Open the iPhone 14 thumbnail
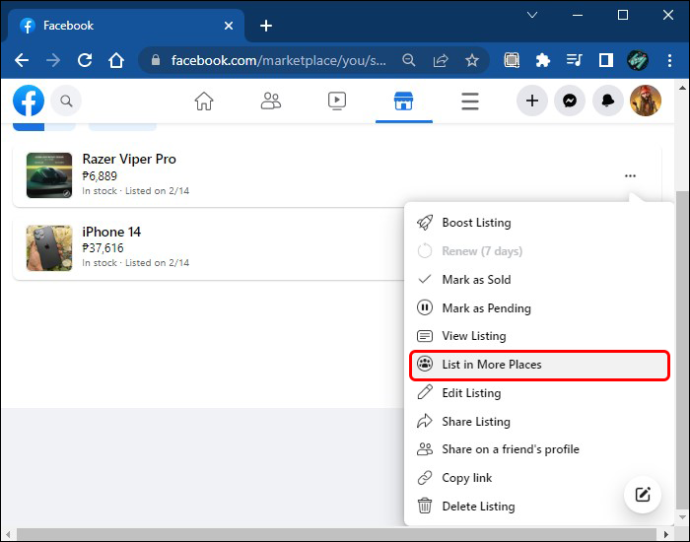Image resolution: width=690 pixels, height=542 pixels. click(x=49, y=248)
